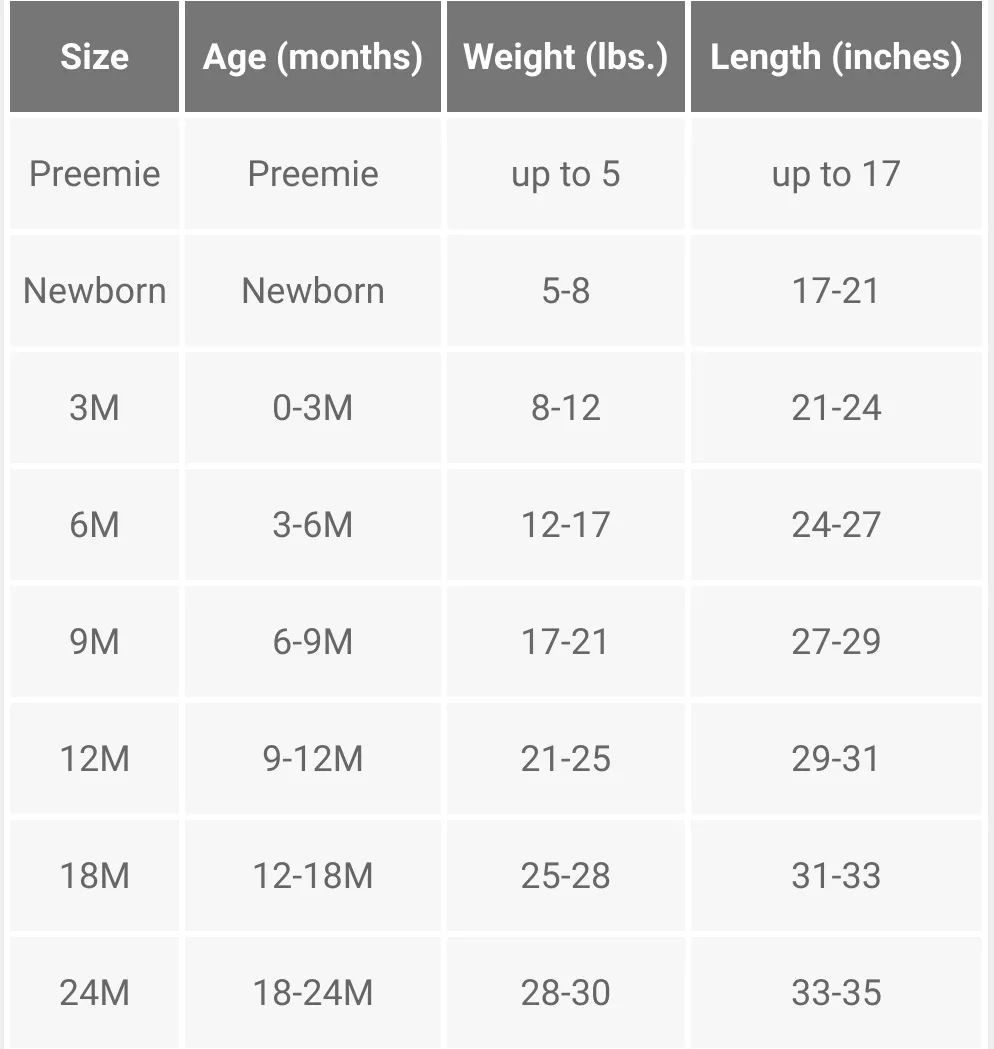Click the 18M size cell
Viewport: 994px width, 1049px height.
tap(94, 876)
